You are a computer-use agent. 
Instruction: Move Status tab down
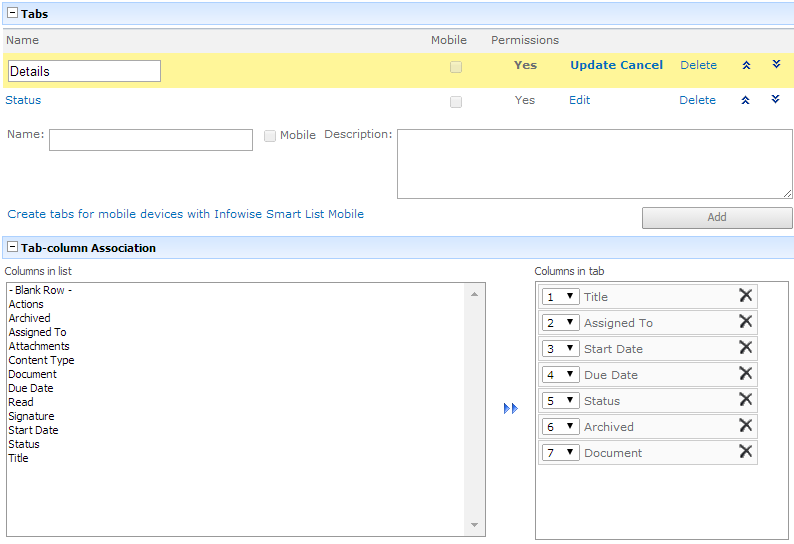click(775, 99)
